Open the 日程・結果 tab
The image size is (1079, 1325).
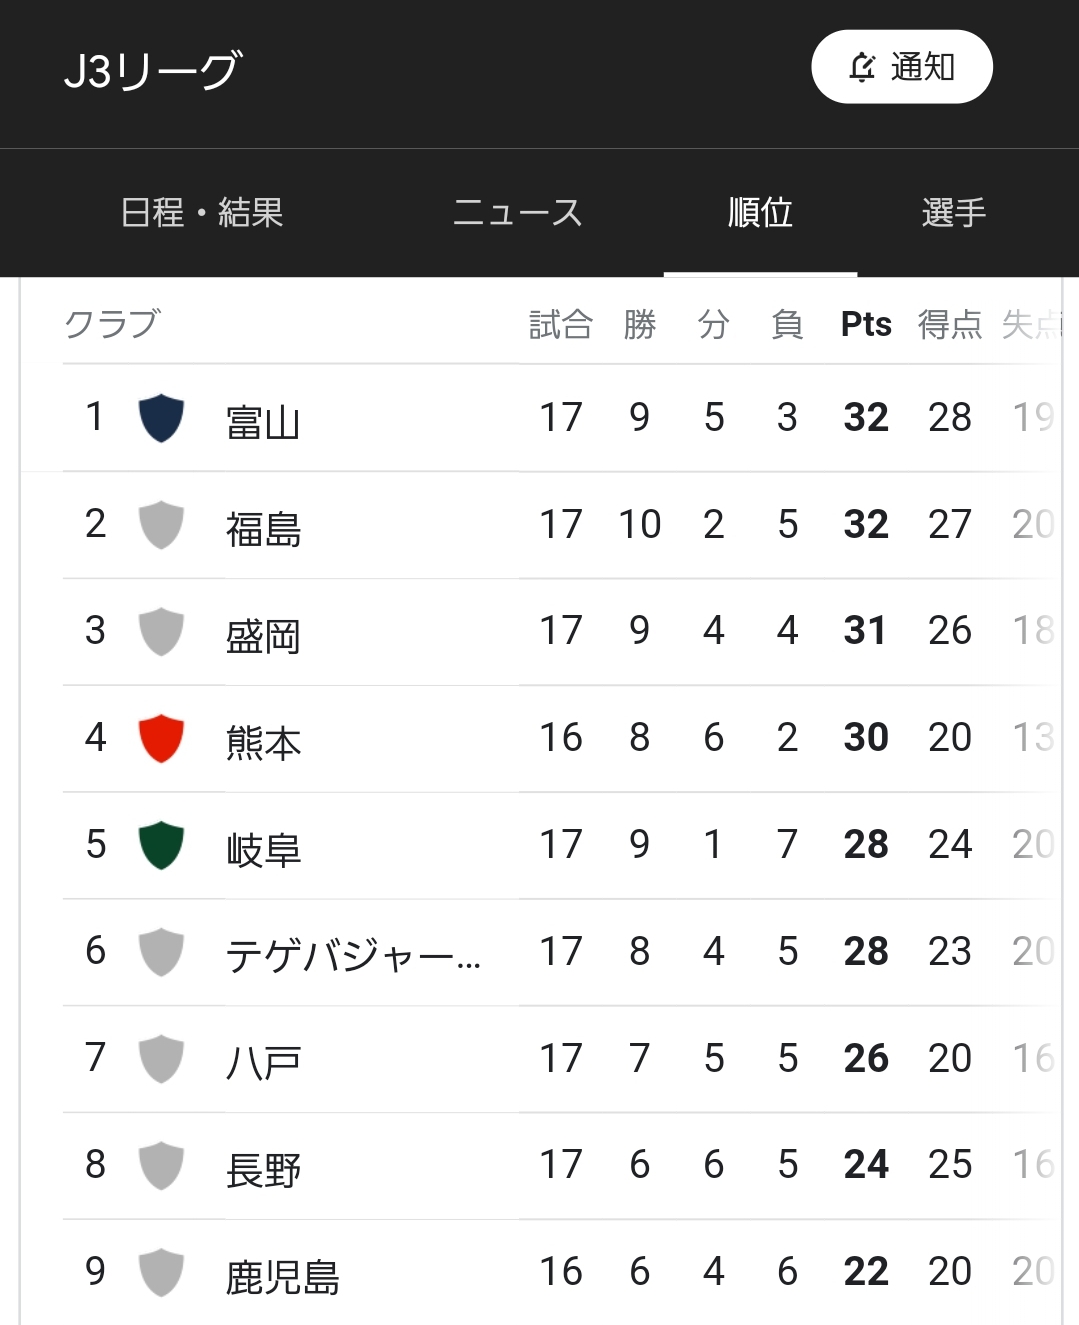point(202,213)
